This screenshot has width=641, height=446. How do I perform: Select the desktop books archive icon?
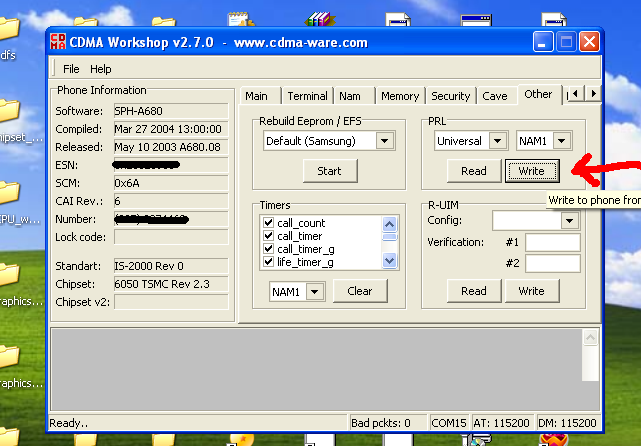[x=320, y=19]
